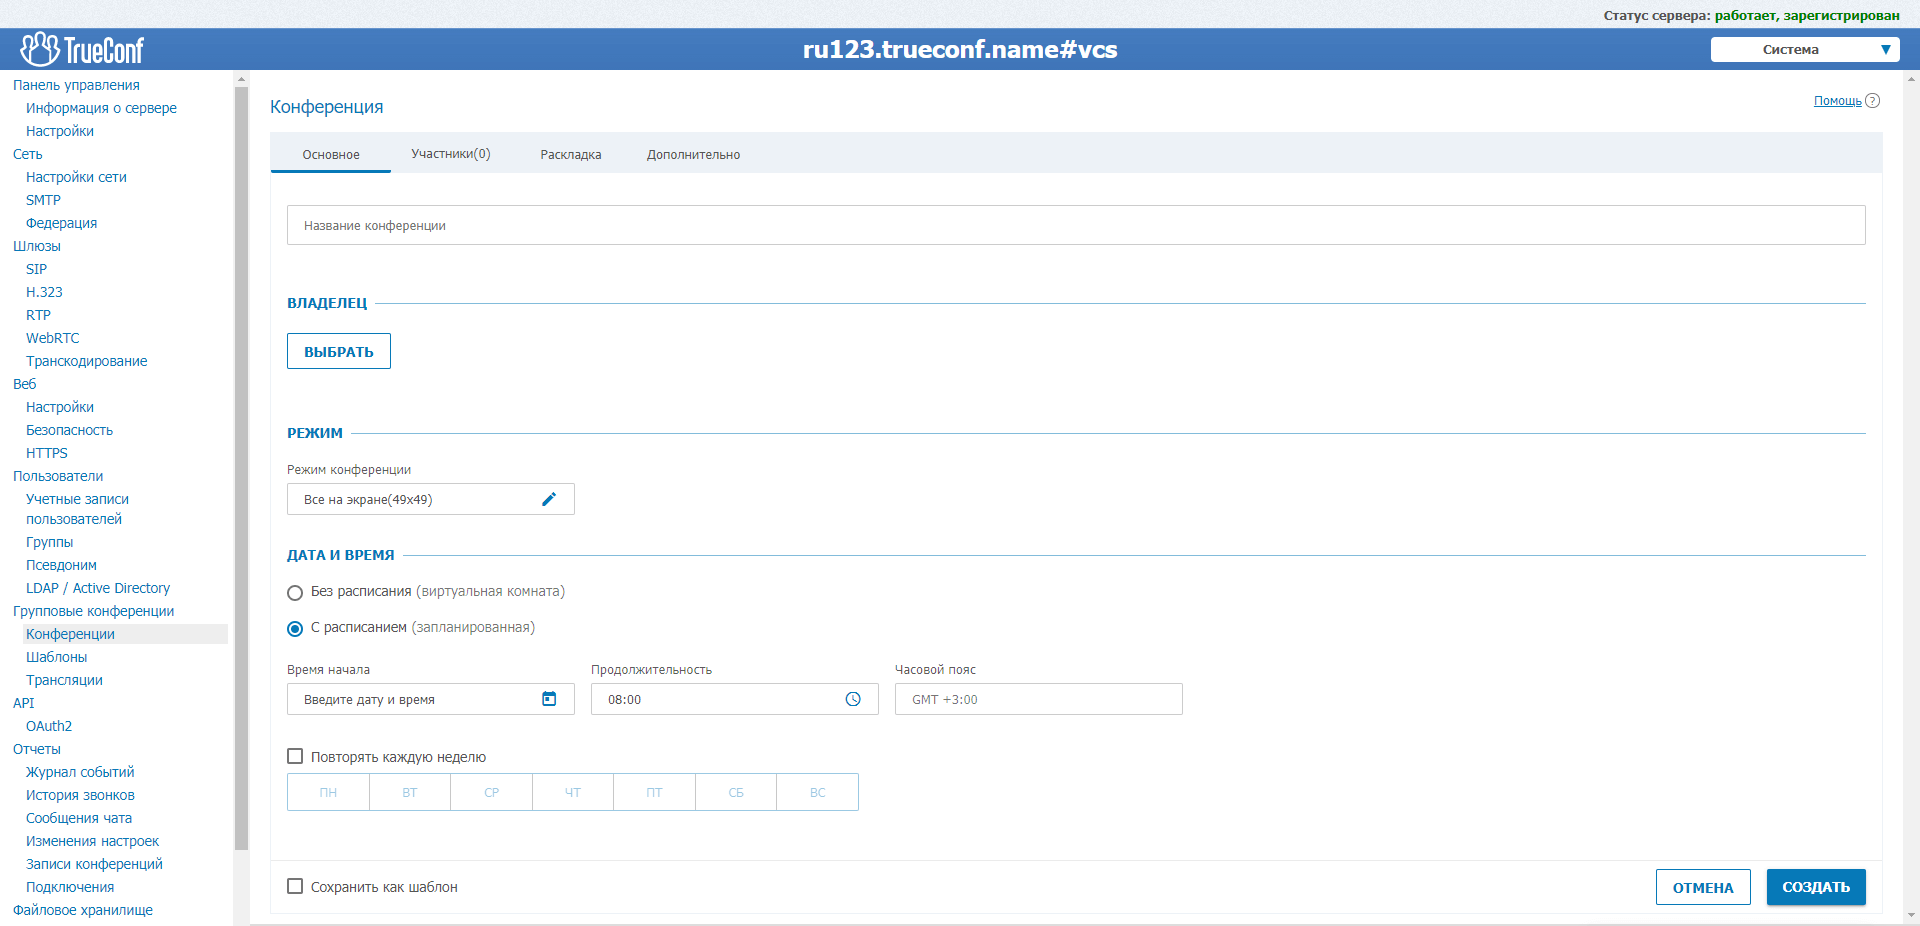Switch to the Участники(0) tab

(x=450, y=154)
